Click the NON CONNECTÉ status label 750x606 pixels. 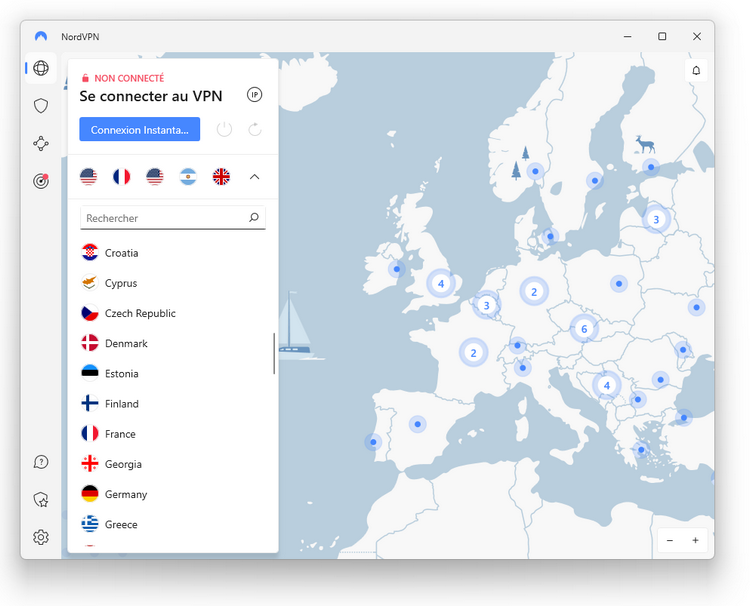(x=129, y=78)
